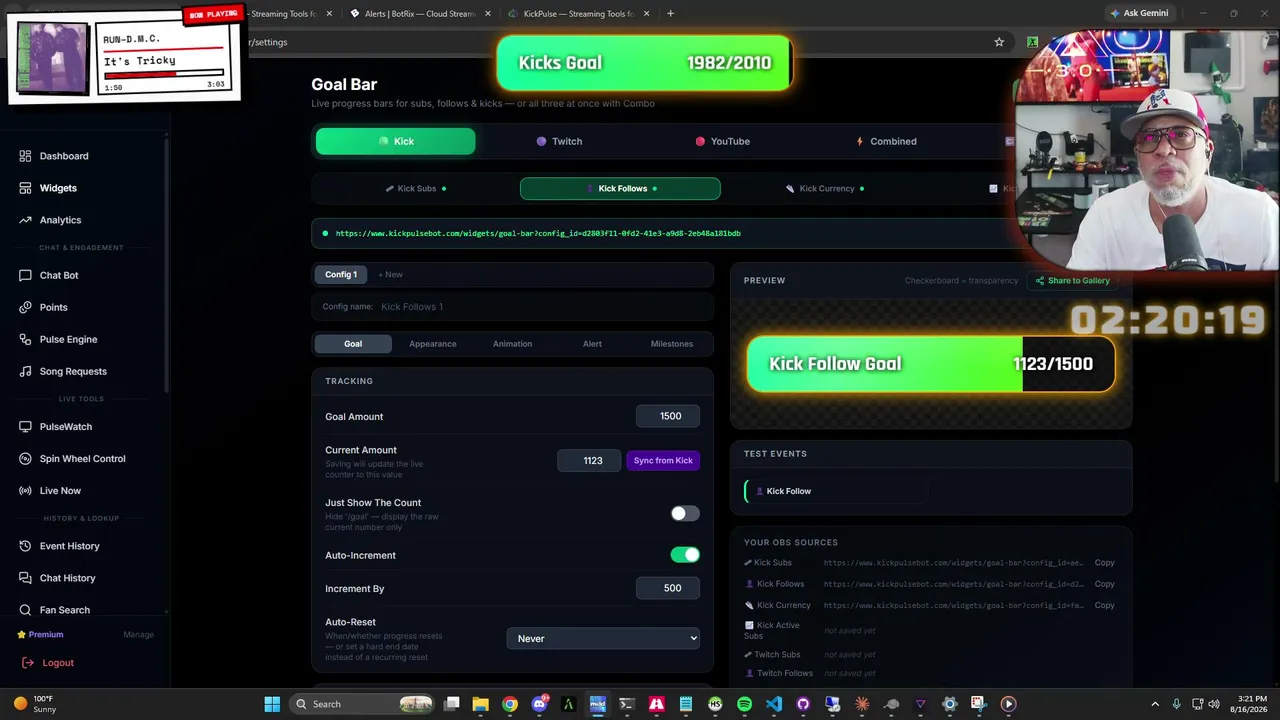Viewport: 1280px width, 720px height.
Task: Open Live Now via its broadcast icon
Action: coord(25,490)
